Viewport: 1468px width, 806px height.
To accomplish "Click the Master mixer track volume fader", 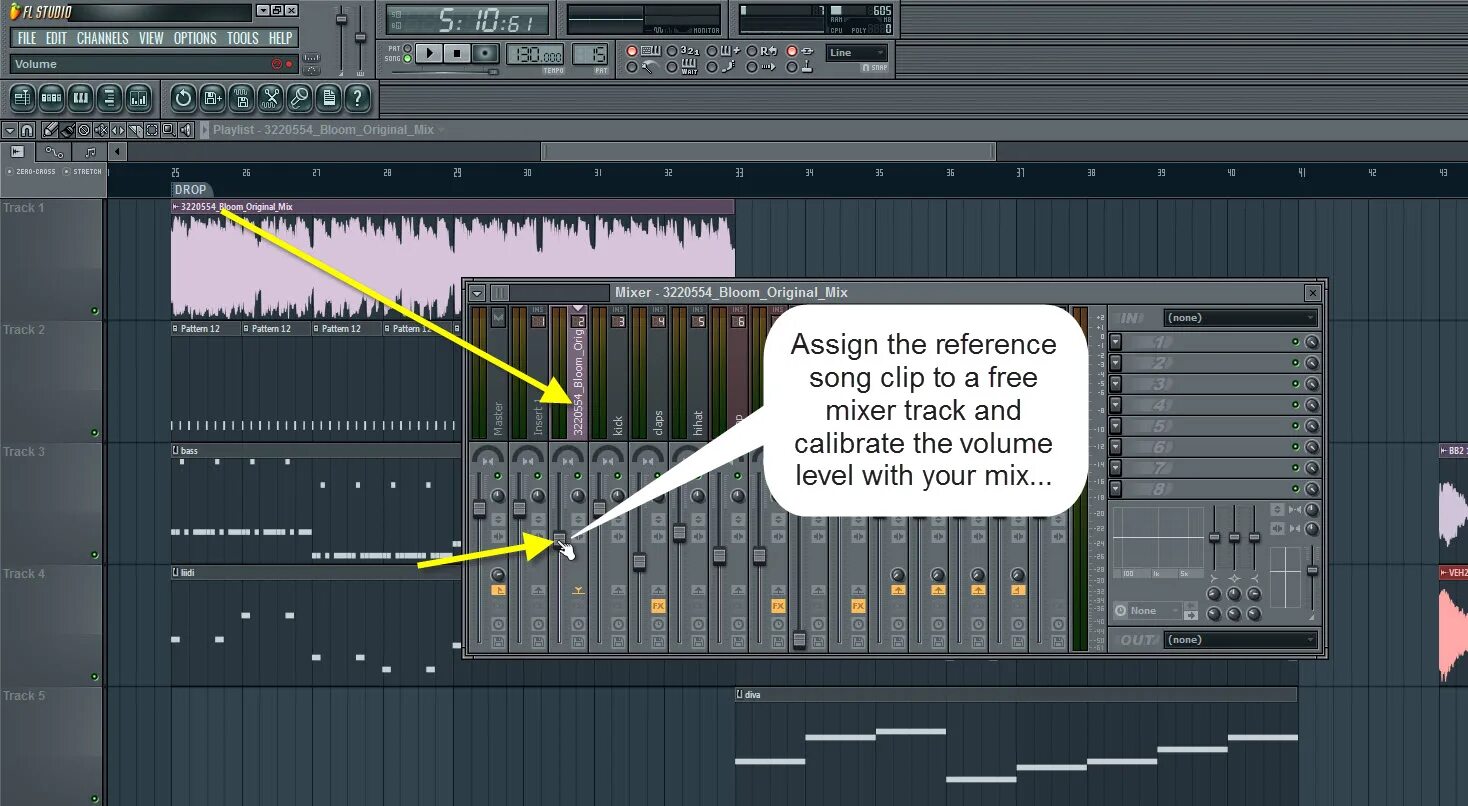I will [479, 509].
